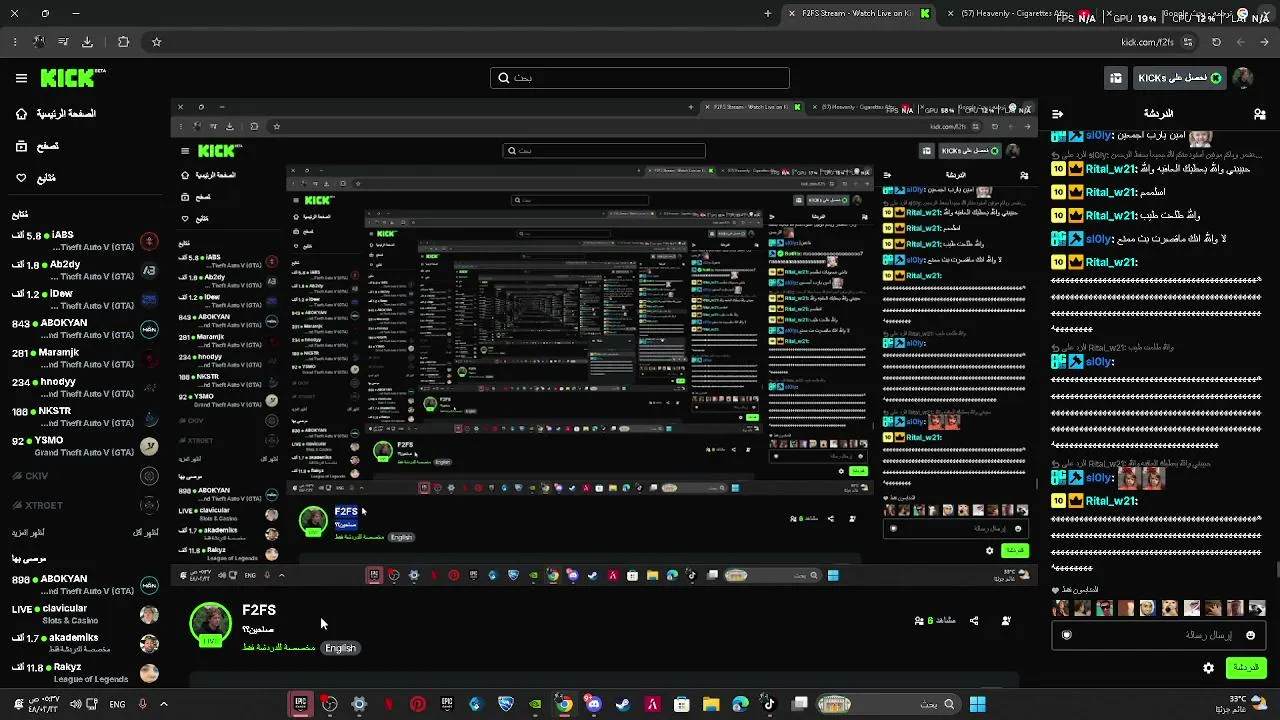The image size is (1280, 720).
Task: Open the browser three-dot menu
Action: (15, 42)
